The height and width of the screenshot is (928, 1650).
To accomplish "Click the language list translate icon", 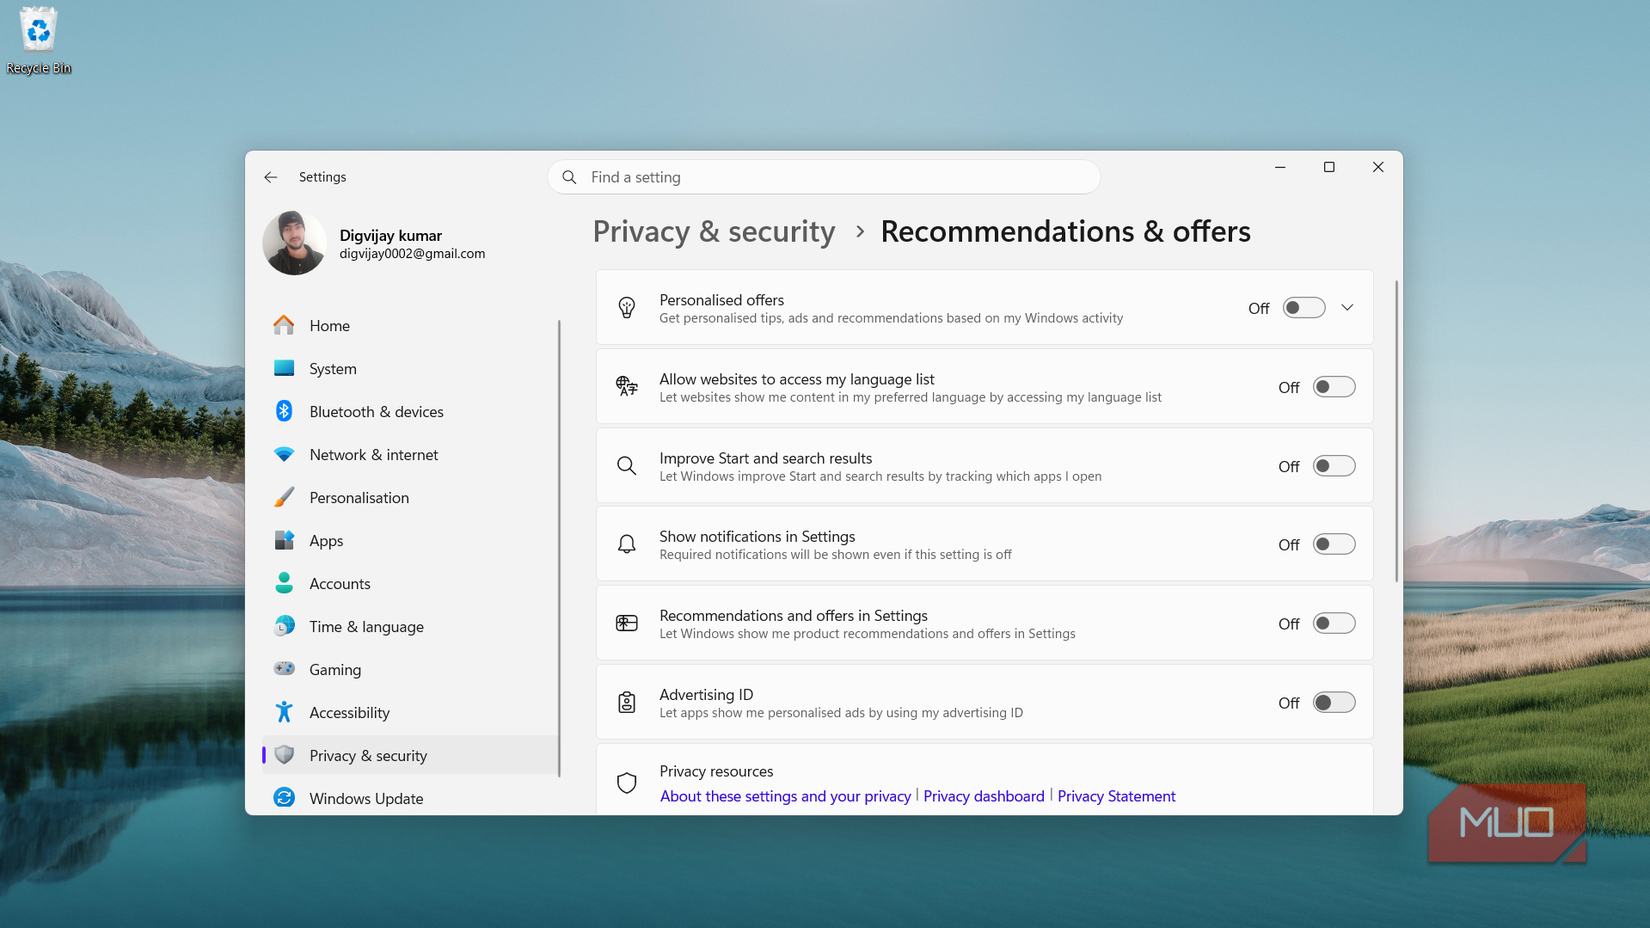I will click(x=627, y=386).
